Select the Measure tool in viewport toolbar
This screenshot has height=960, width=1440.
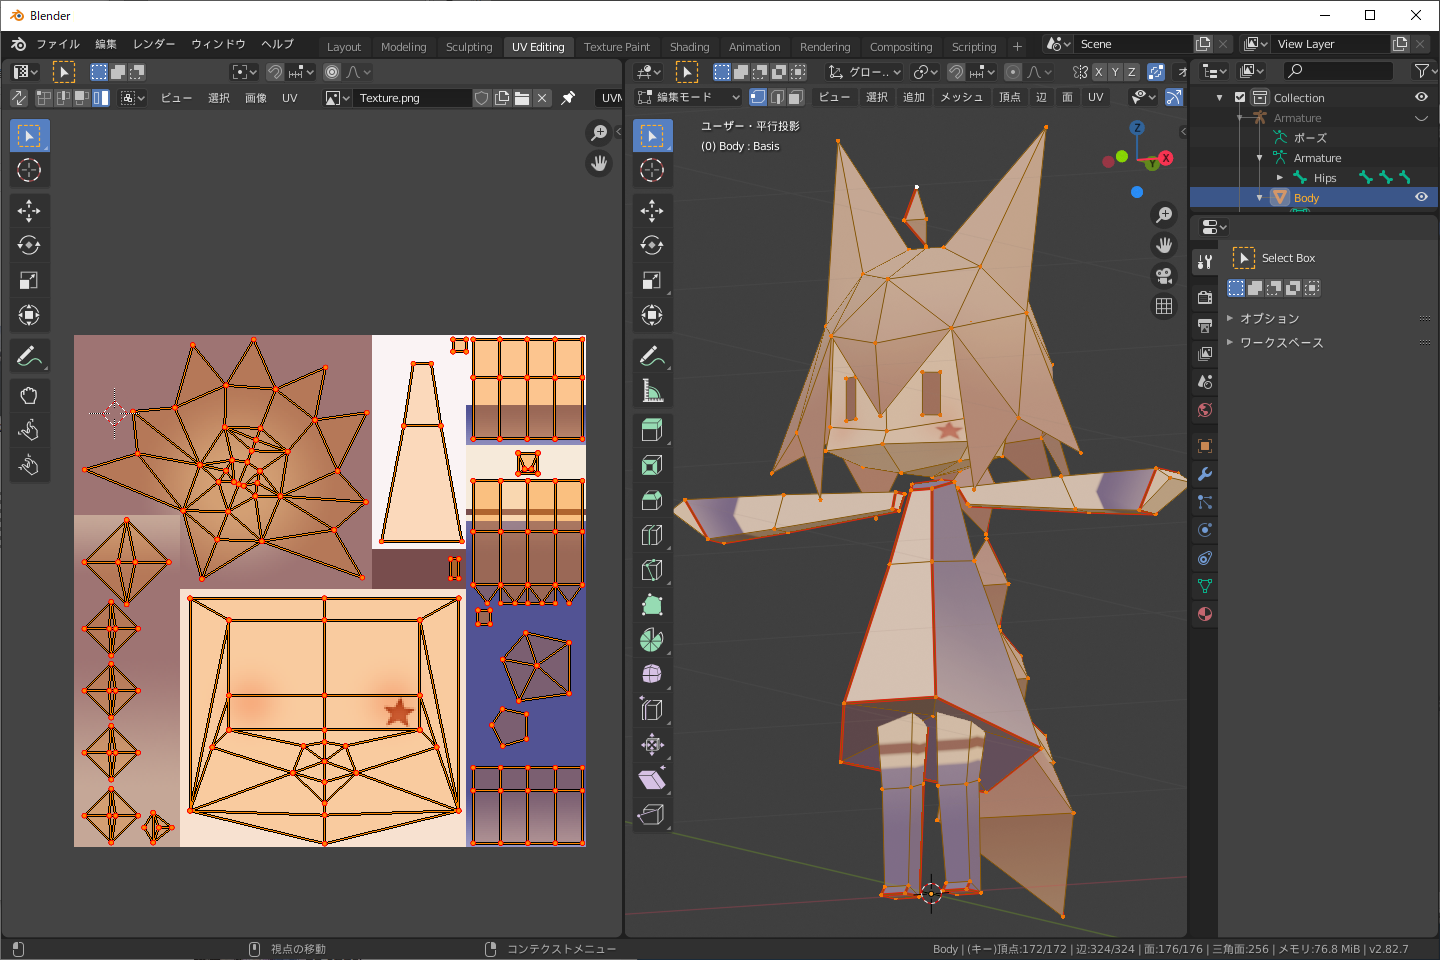click(x=652, y=391)
